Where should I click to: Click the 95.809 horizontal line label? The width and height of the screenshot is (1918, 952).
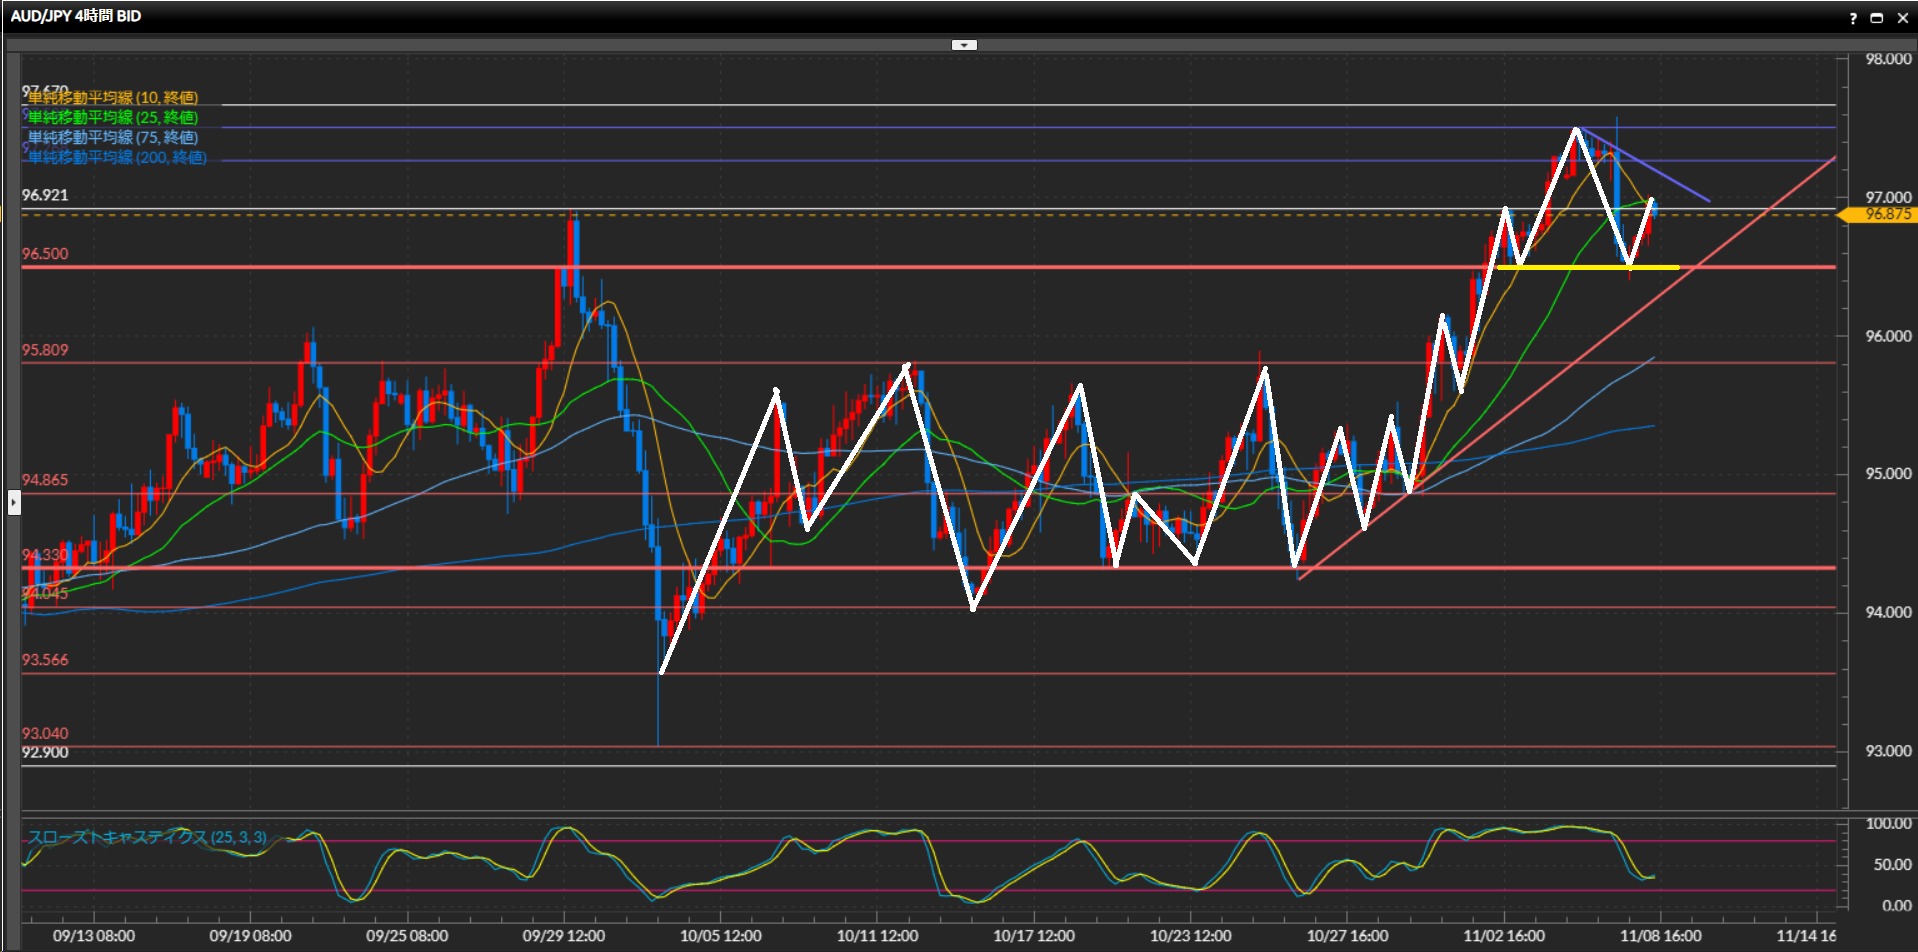click(x=45, y=350)
